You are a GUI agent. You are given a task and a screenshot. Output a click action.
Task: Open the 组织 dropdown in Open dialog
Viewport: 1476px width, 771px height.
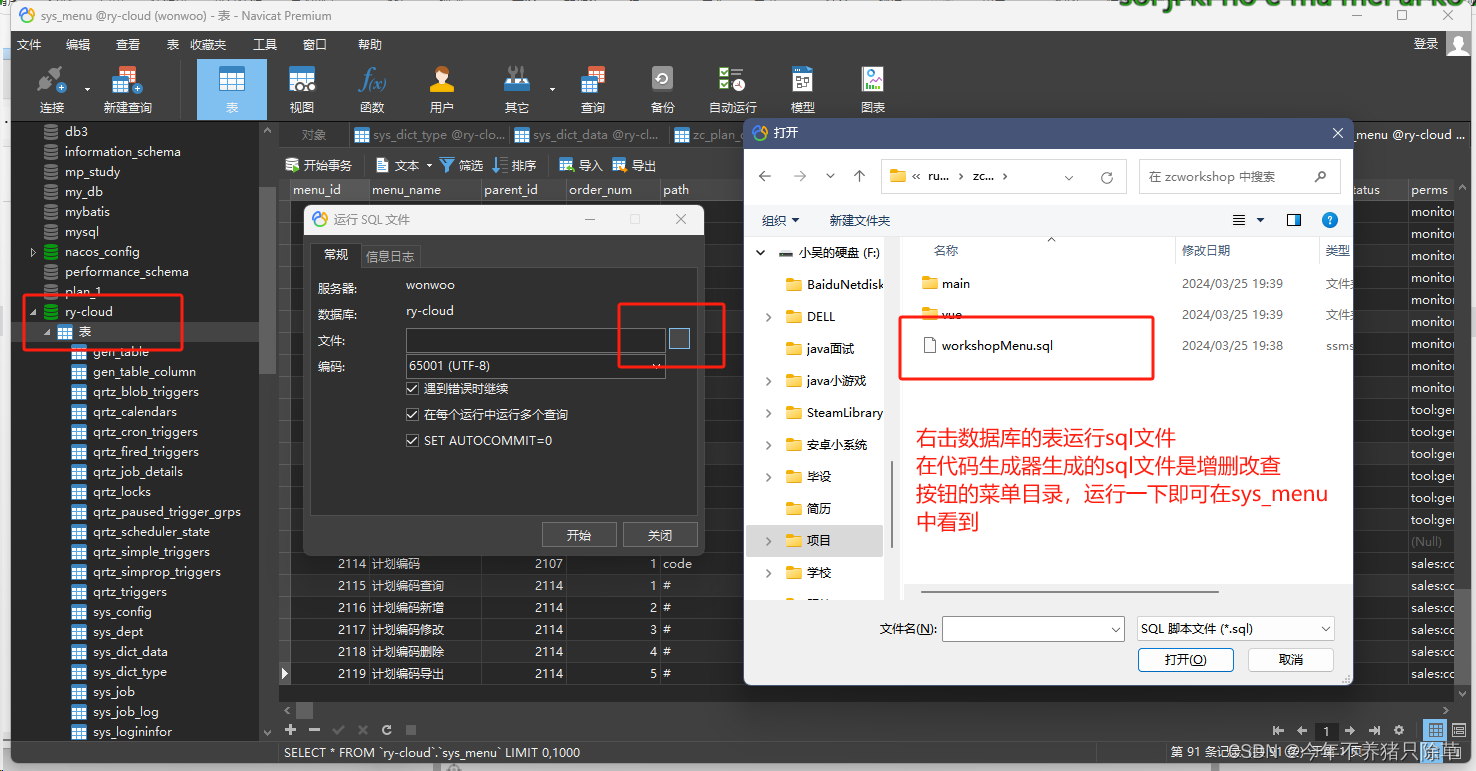pos(781,220)
